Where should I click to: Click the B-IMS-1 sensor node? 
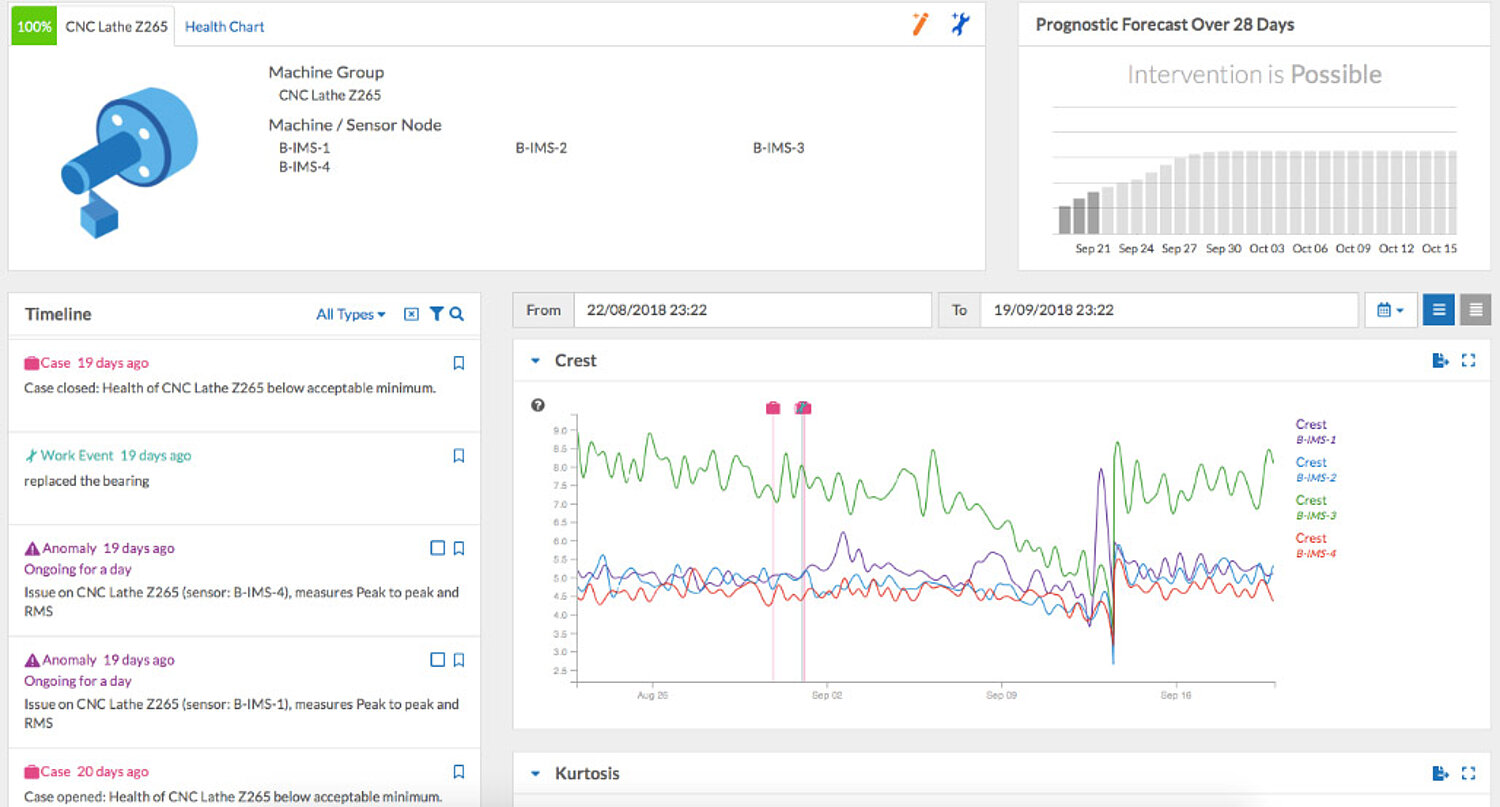(x=304, y=148)
